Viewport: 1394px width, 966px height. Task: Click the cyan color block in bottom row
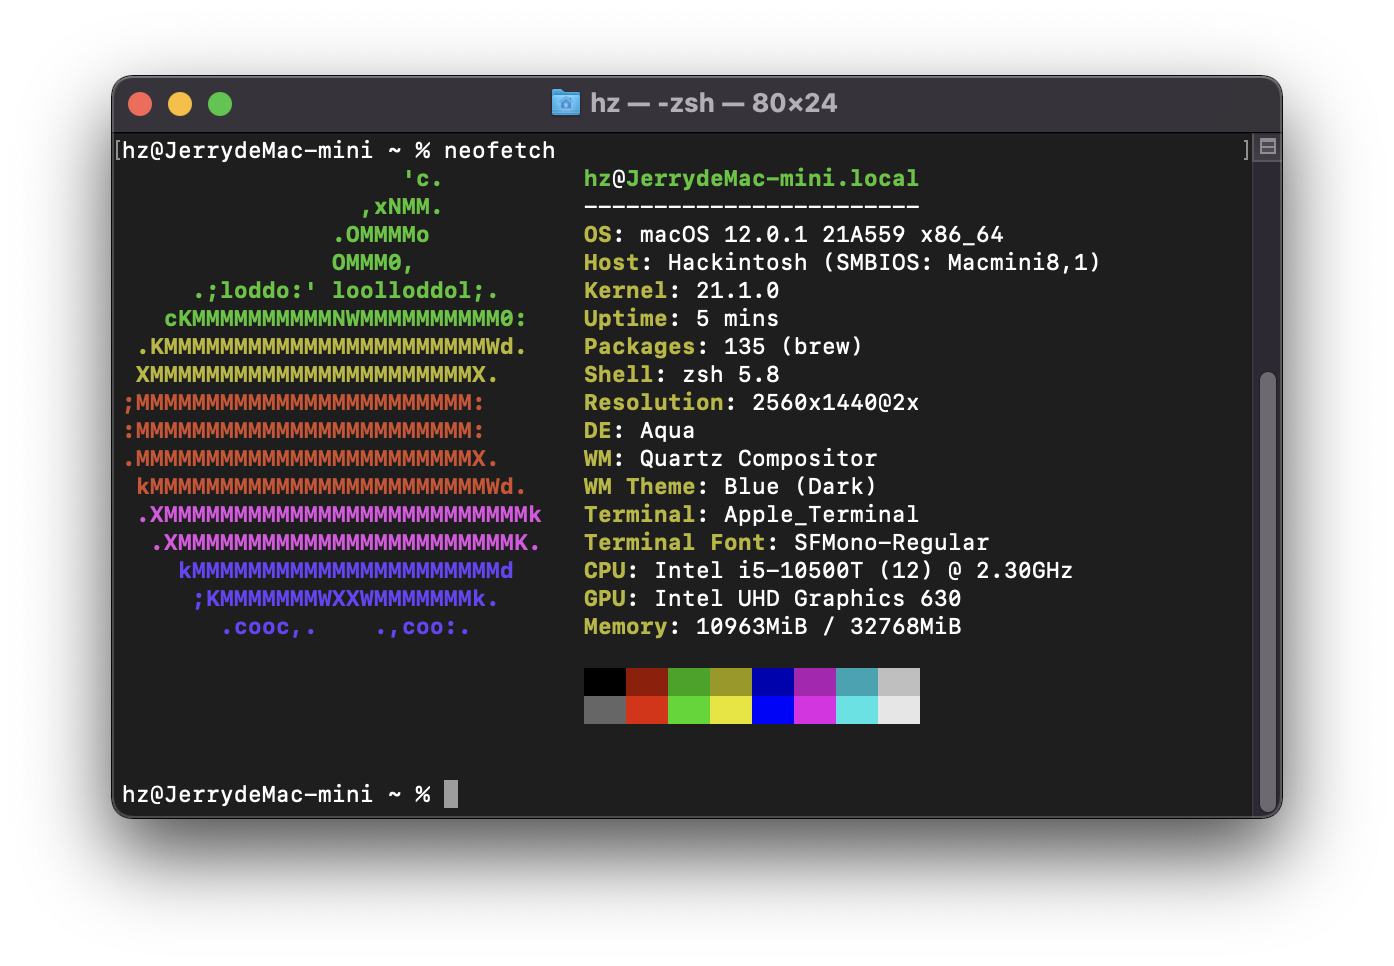tap(857, 710)
